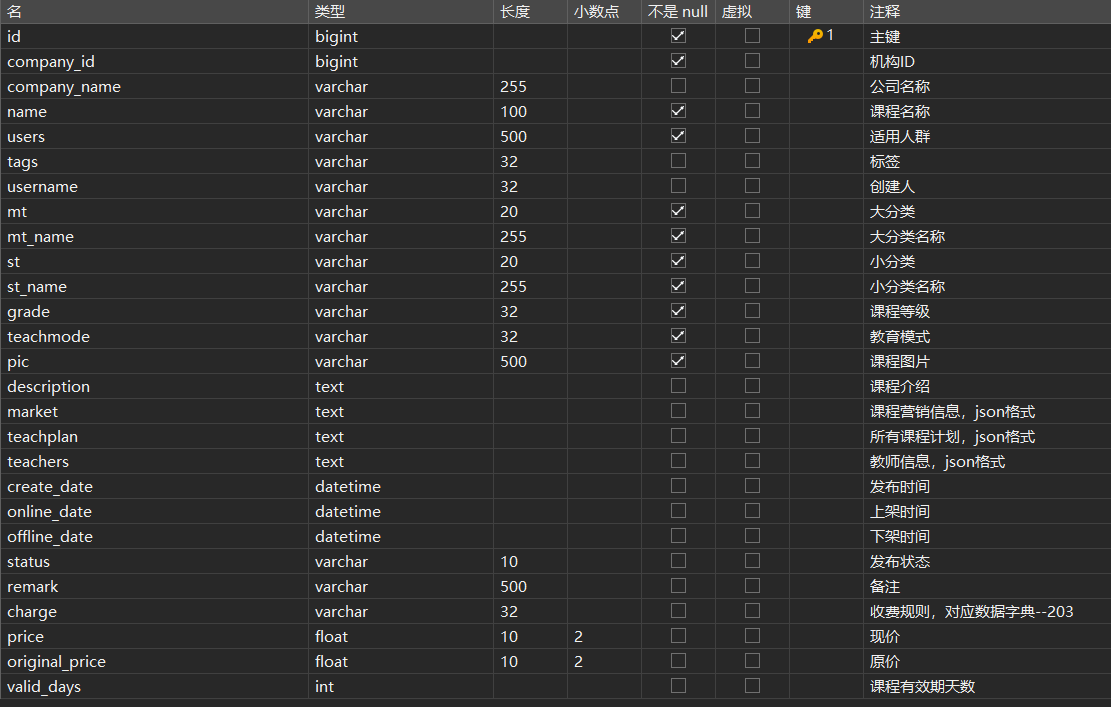Screen dimensions: 1111x707
Task: Select datetime type cell of create_date
Action: click(400, 486)
